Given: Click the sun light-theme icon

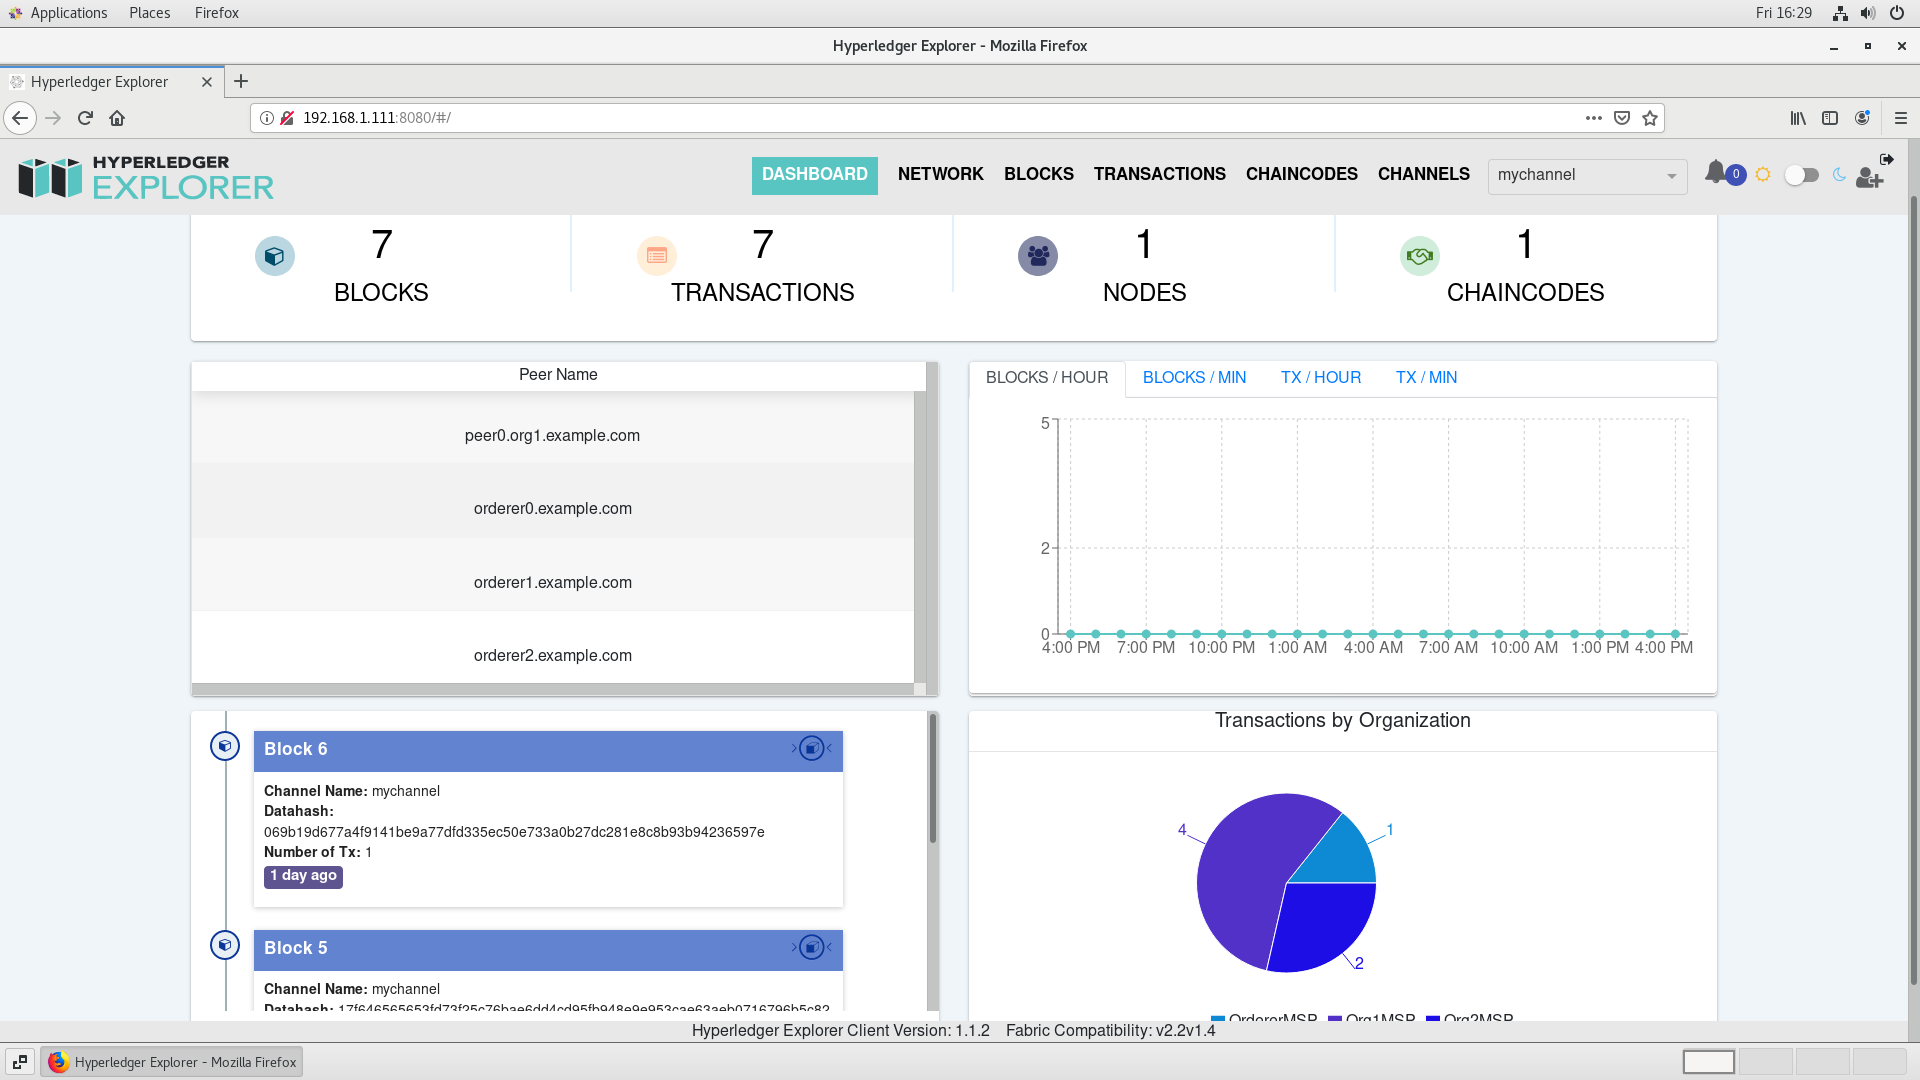Looking at the screenshot, I should 1763,175.
